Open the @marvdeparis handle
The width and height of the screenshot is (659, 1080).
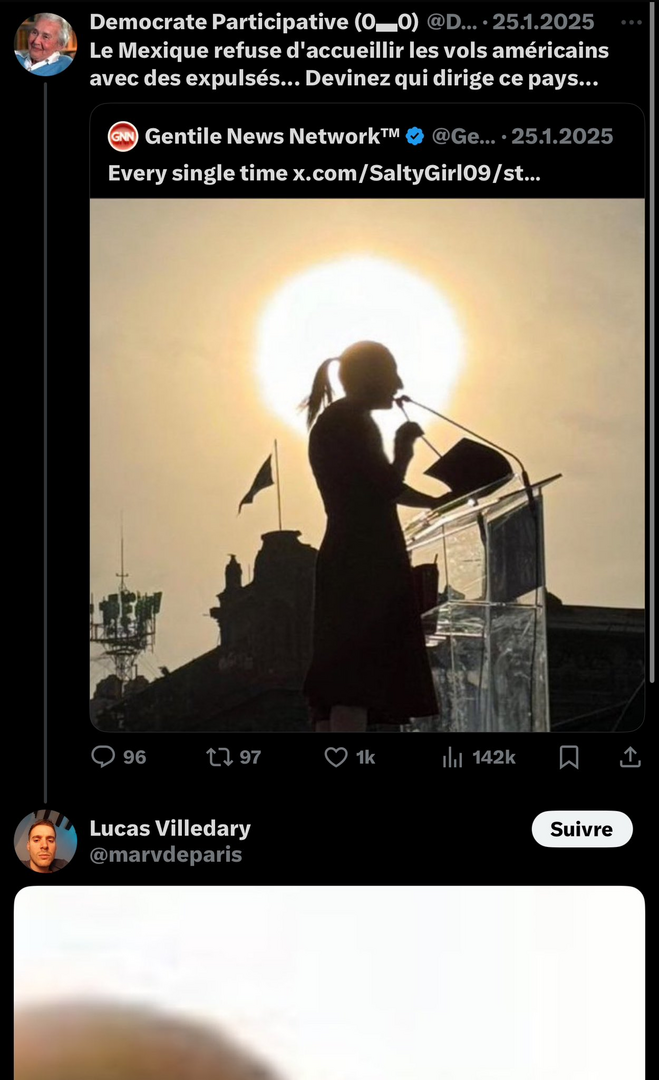[x=166, y=855]
